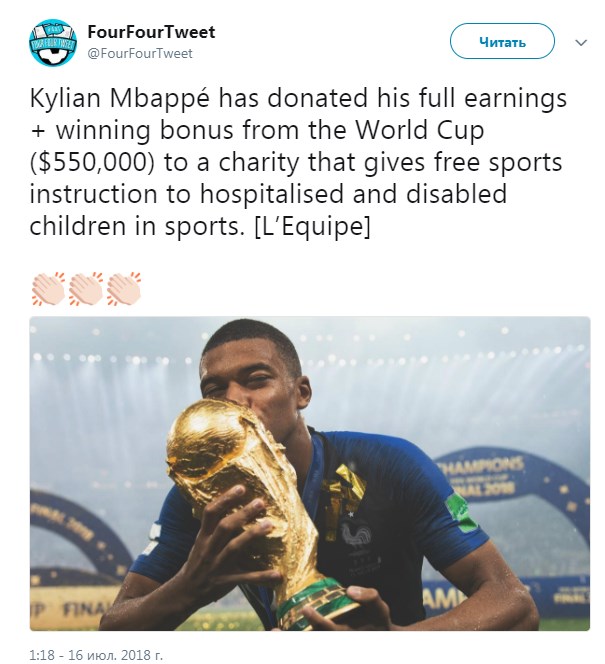Click the FourFourTweet profile avatar
605x664 pixels.
[53, 43]
